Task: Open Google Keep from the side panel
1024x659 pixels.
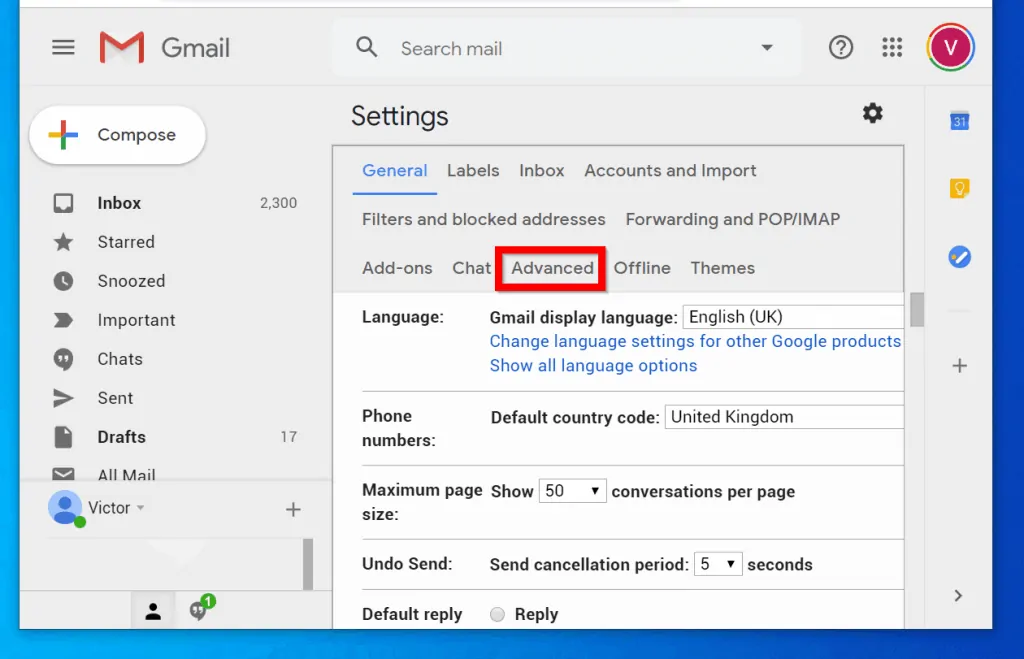Action: coord(959,188)
